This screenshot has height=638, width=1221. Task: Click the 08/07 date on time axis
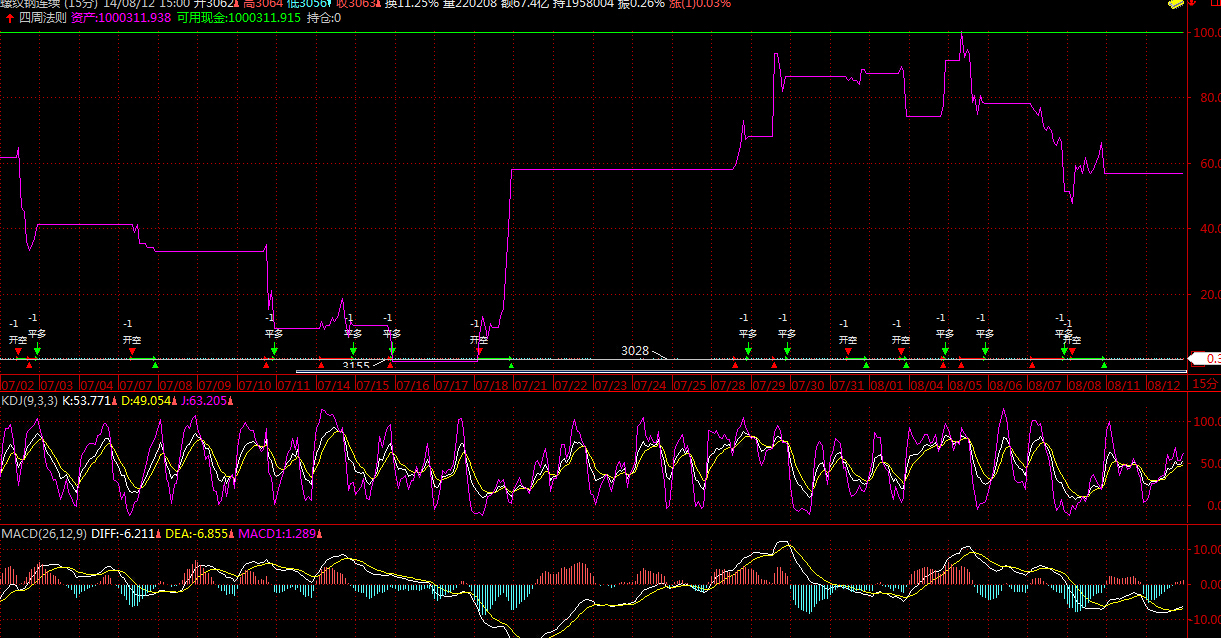pos(1044,385)
